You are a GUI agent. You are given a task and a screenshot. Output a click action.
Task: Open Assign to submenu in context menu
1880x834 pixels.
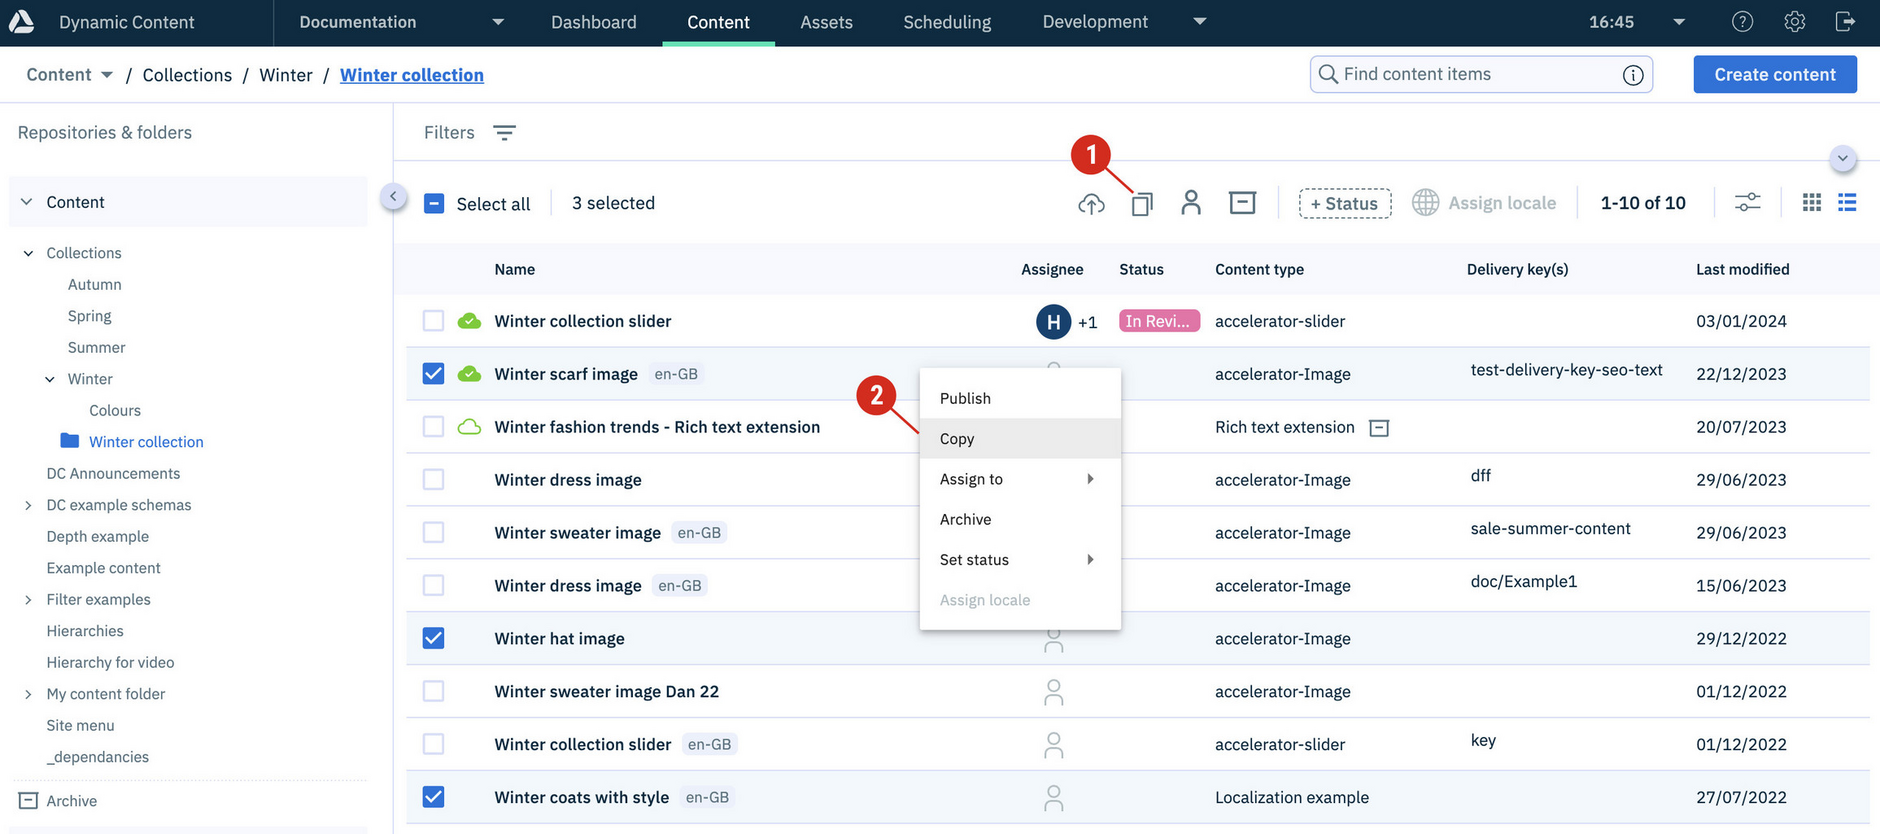(x=1020, y=479)
